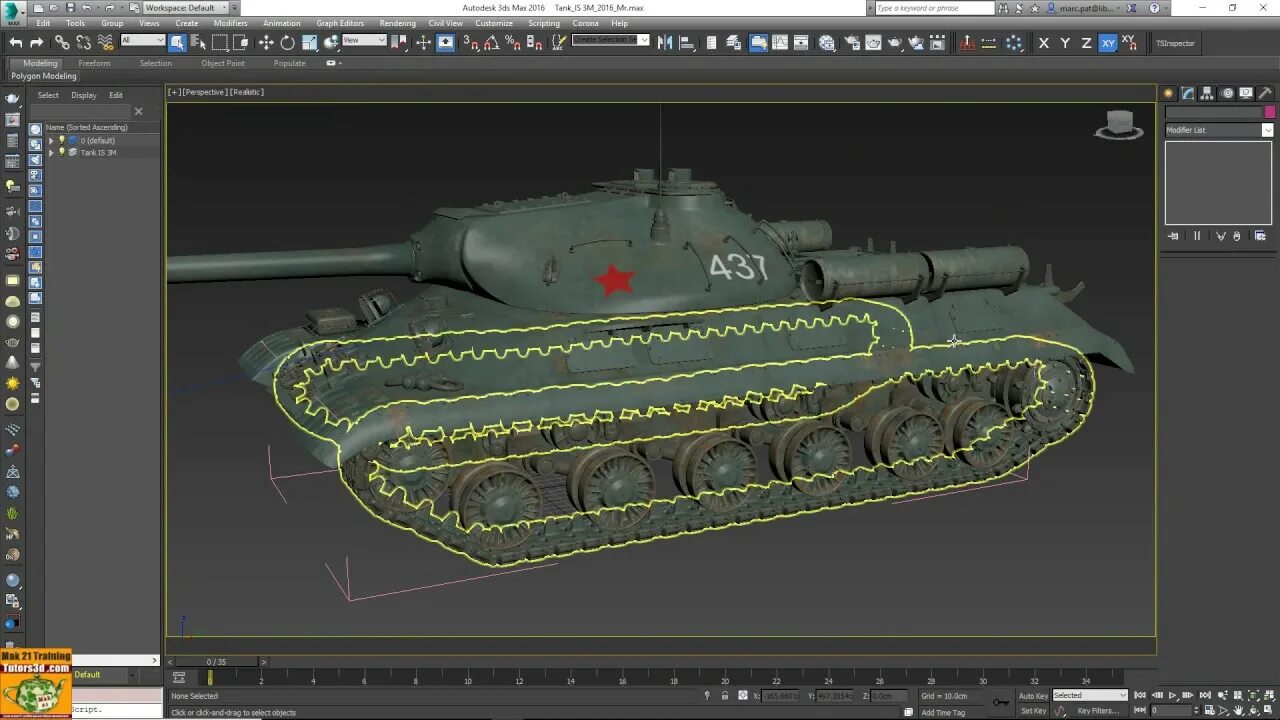
Task: Expand the Tank IS 3M tree item
Action: (51, 153)
